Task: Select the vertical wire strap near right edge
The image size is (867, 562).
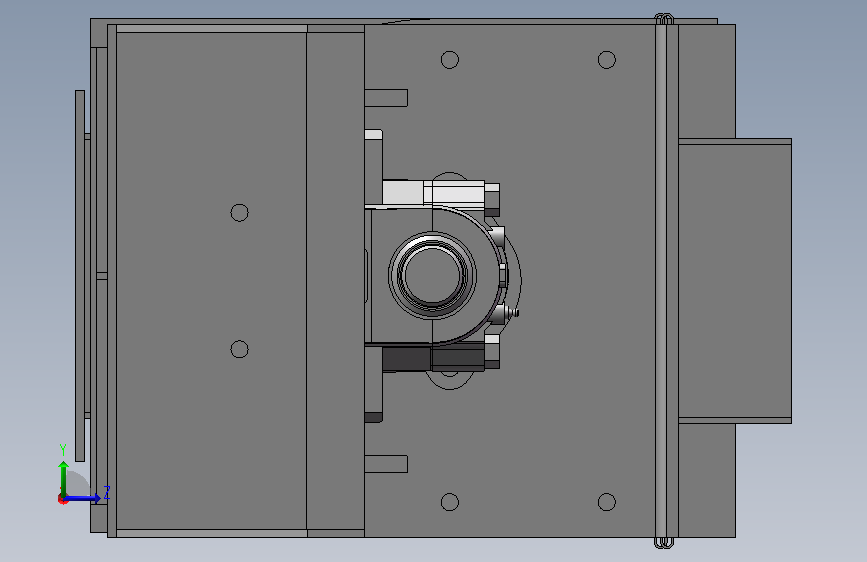Action: pyautogui.click(x=664, y=281)
